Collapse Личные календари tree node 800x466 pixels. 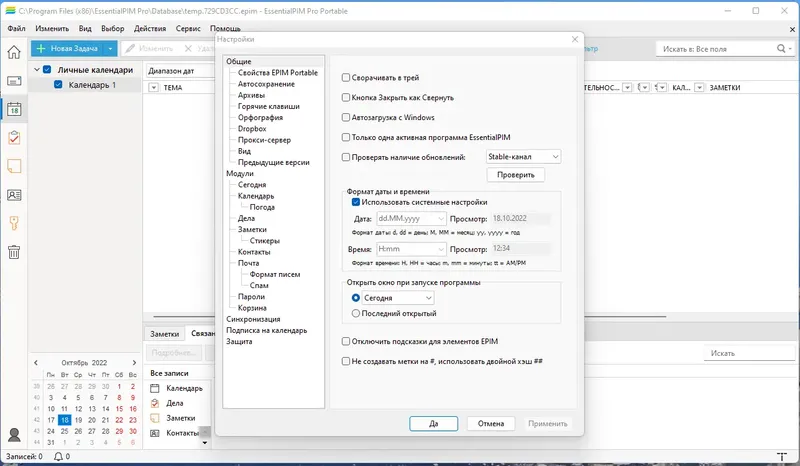click(37, 69)
